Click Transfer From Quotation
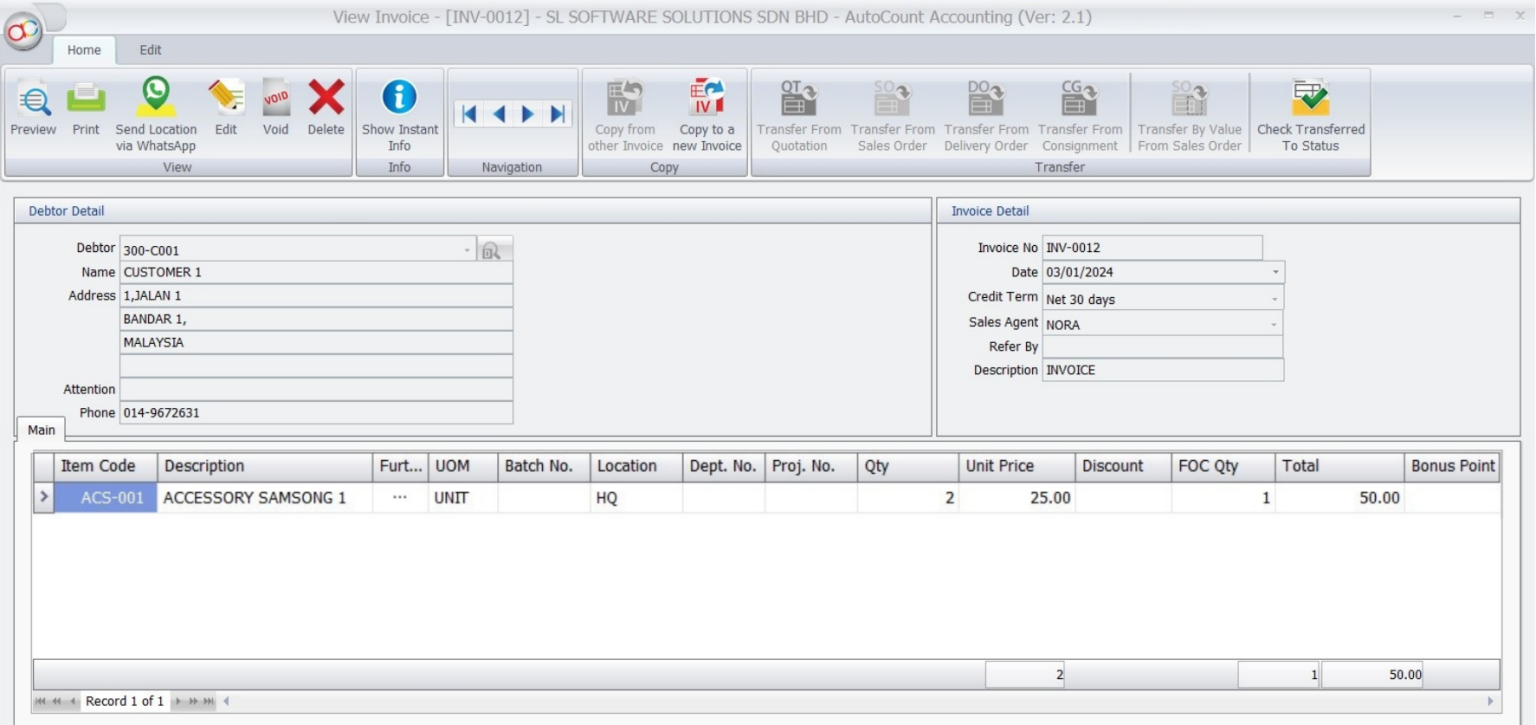This screenshot has height=725, width=1536. click(799, 115)
